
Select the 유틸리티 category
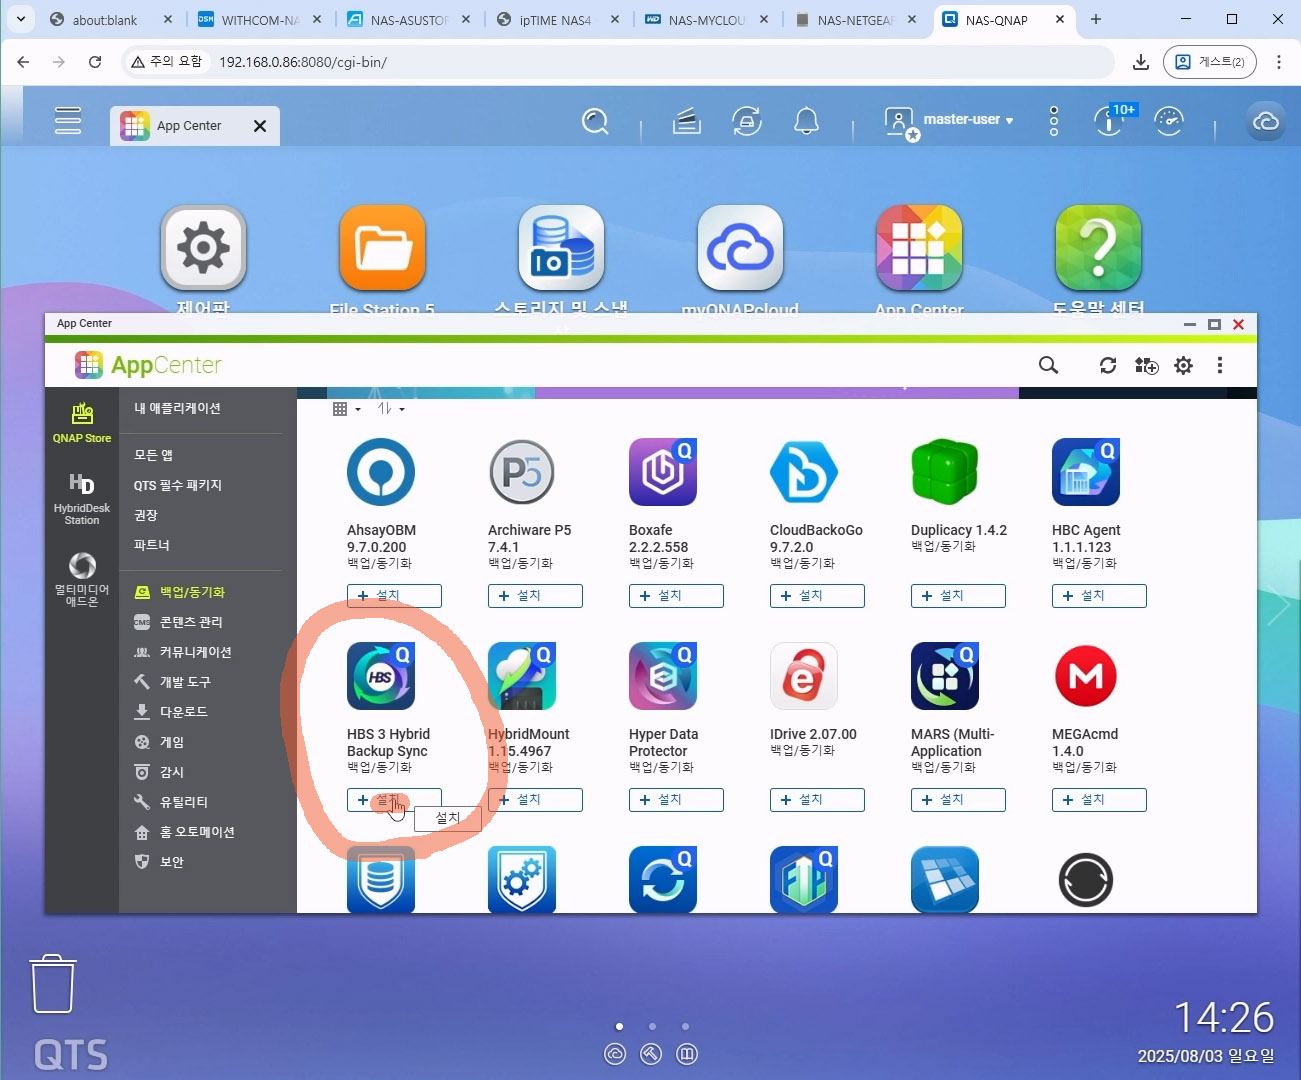click(184, 802)
